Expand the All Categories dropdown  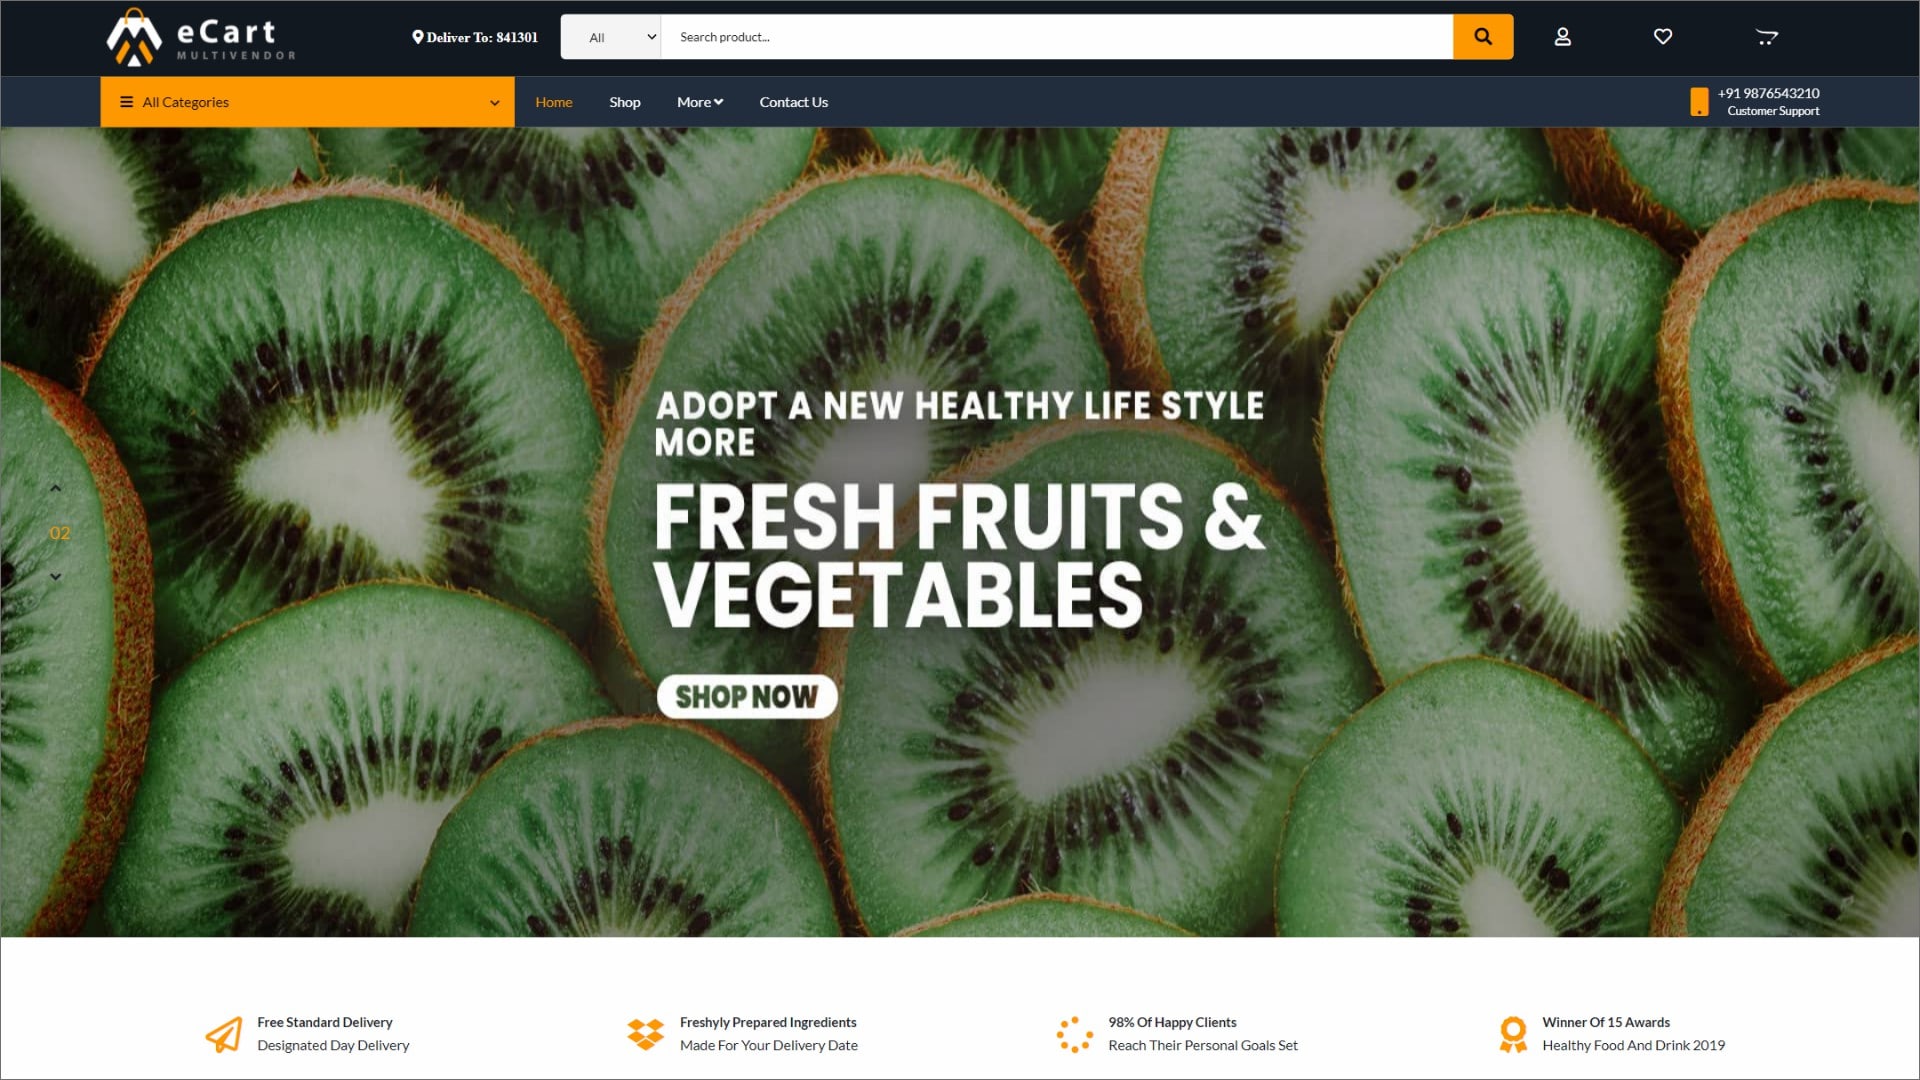click(307, 102)
